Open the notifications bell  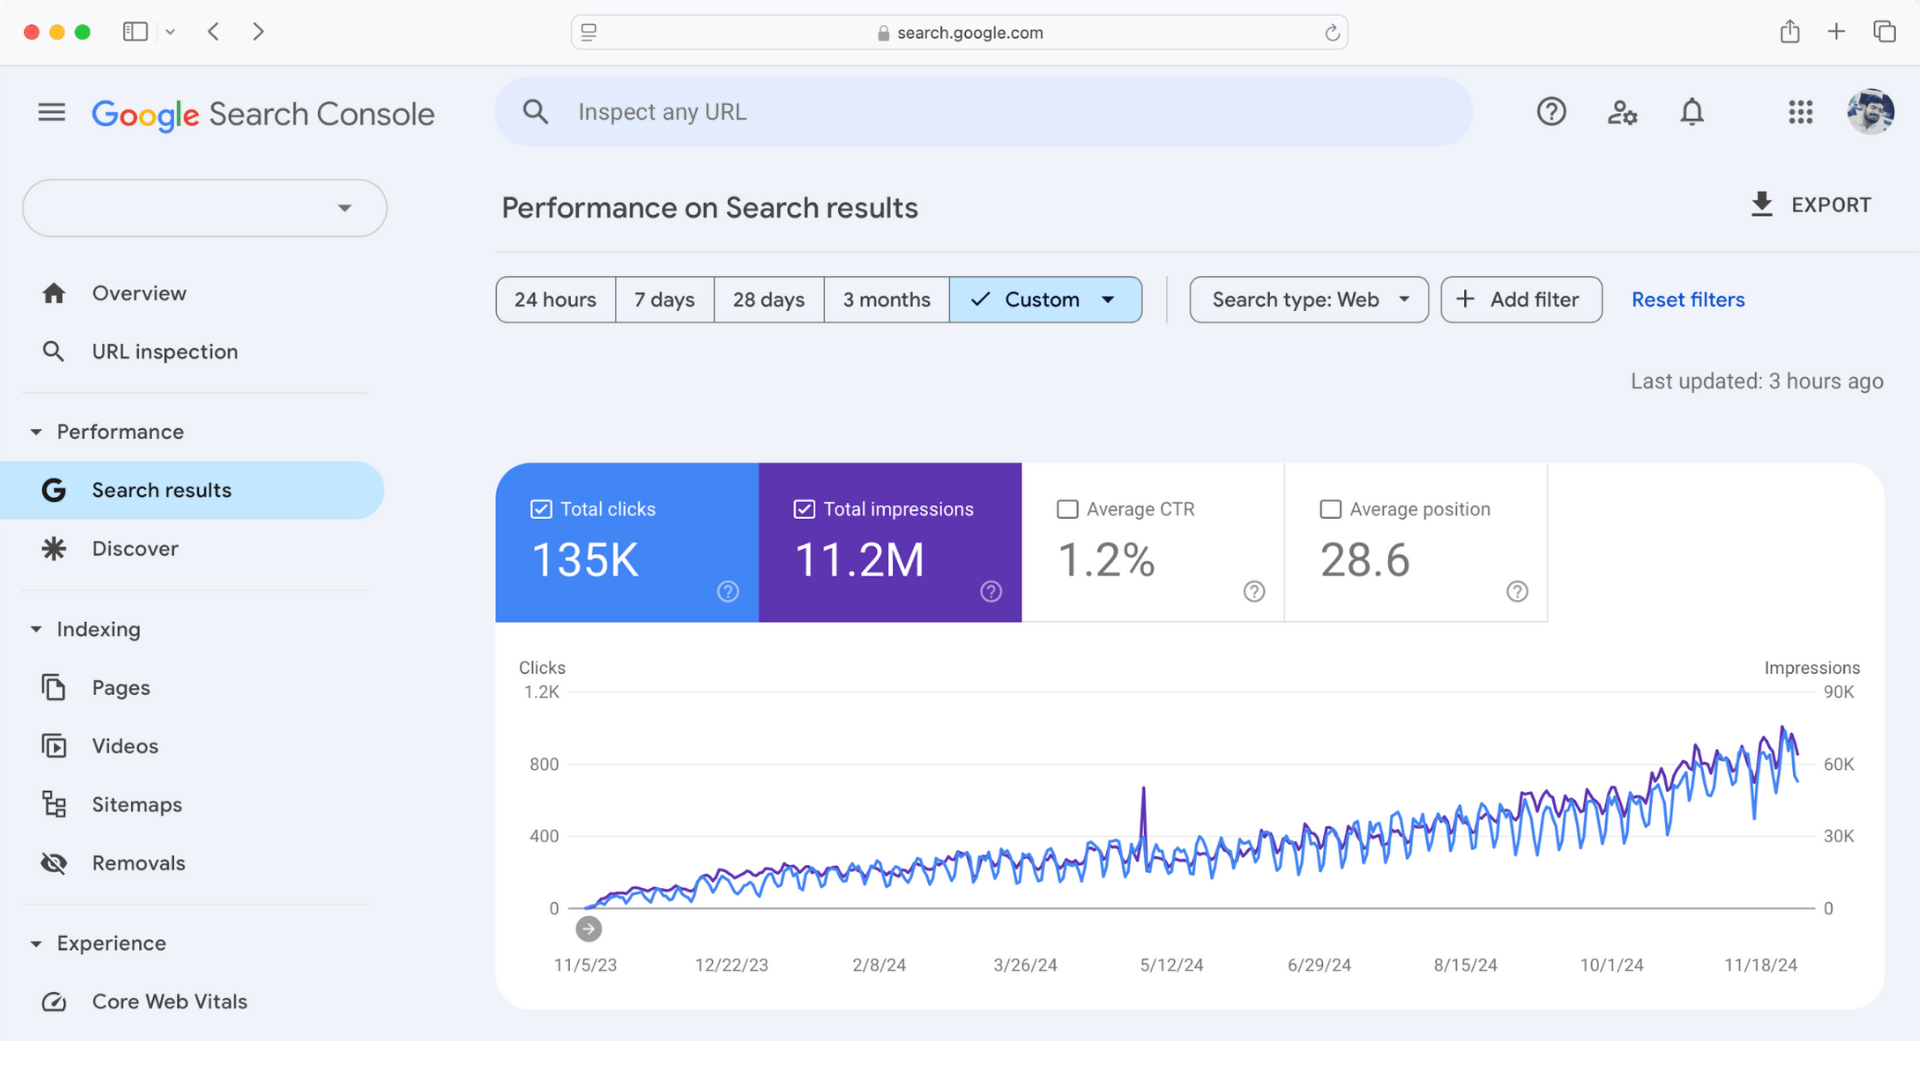[x=1691, y=112]
